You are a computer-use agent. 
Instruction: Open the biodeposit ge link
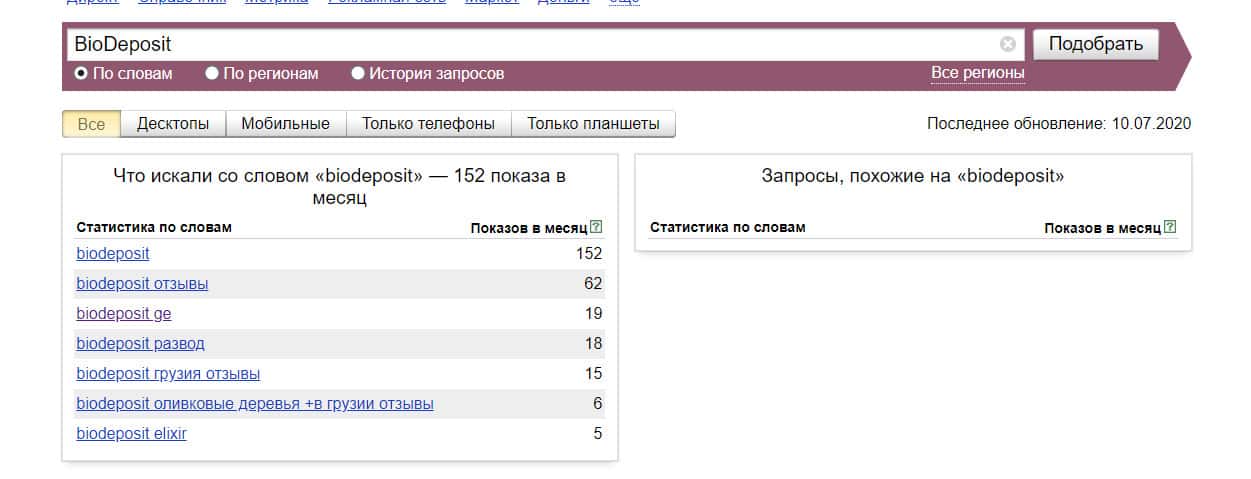click(x=124, y=314)
